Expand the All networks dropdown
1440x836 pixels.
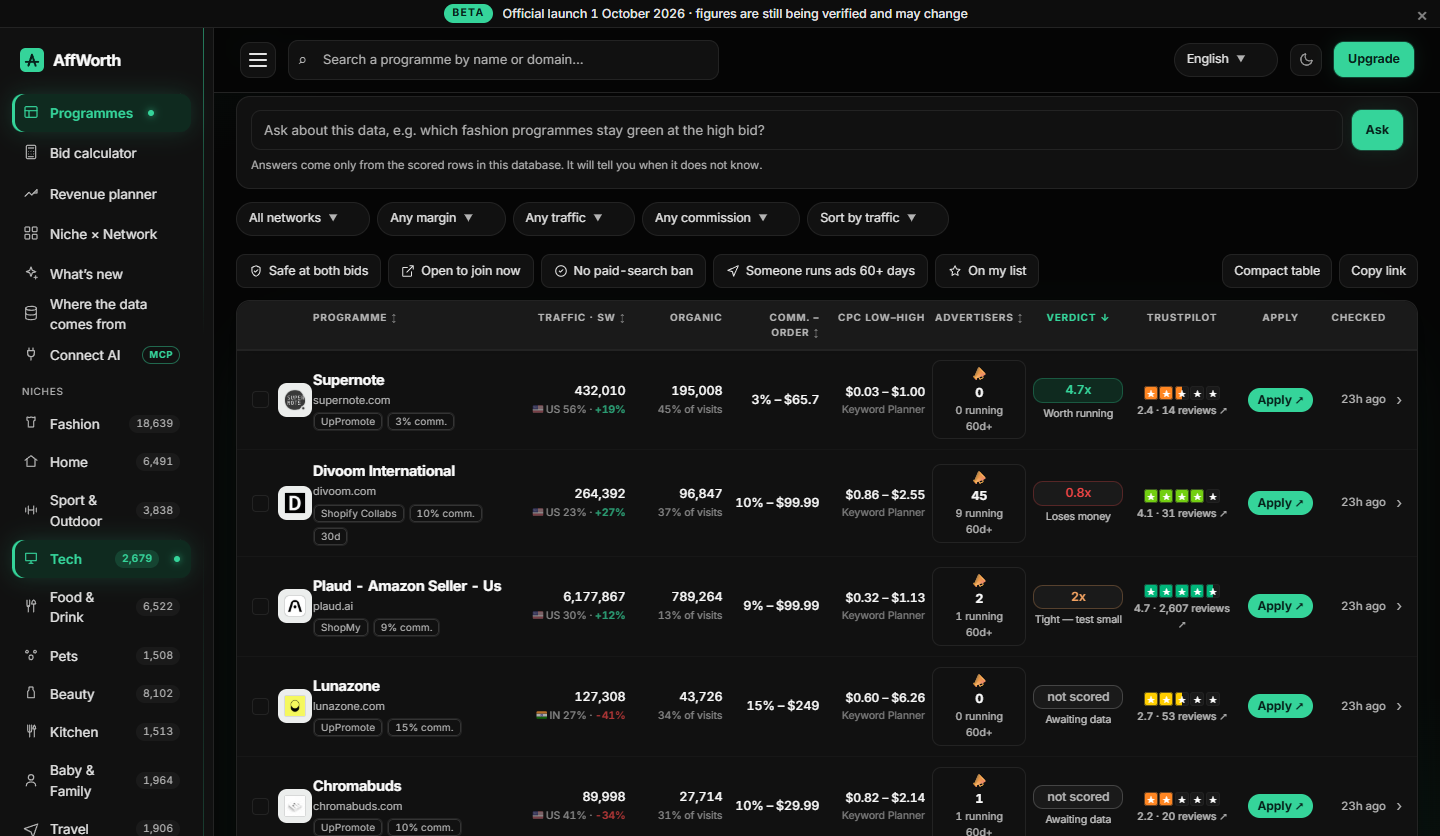click(303, 218)
